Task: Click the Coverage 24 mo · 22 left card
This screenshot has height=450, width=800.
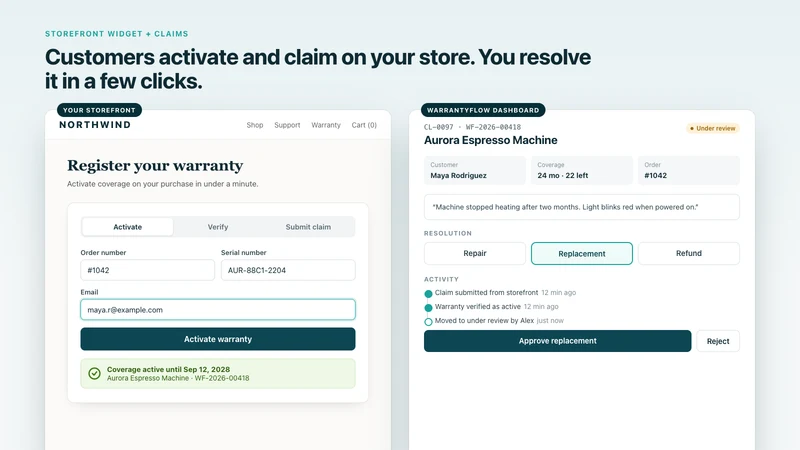Action: pos(582,170)
